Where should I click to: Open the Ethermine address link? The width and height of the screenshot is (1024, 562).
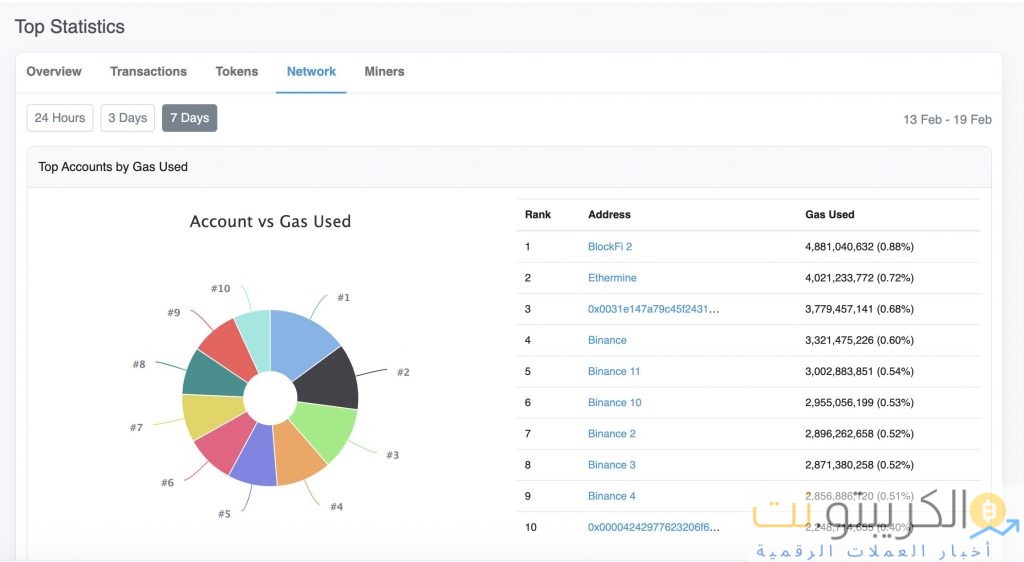tap(612, 278)
